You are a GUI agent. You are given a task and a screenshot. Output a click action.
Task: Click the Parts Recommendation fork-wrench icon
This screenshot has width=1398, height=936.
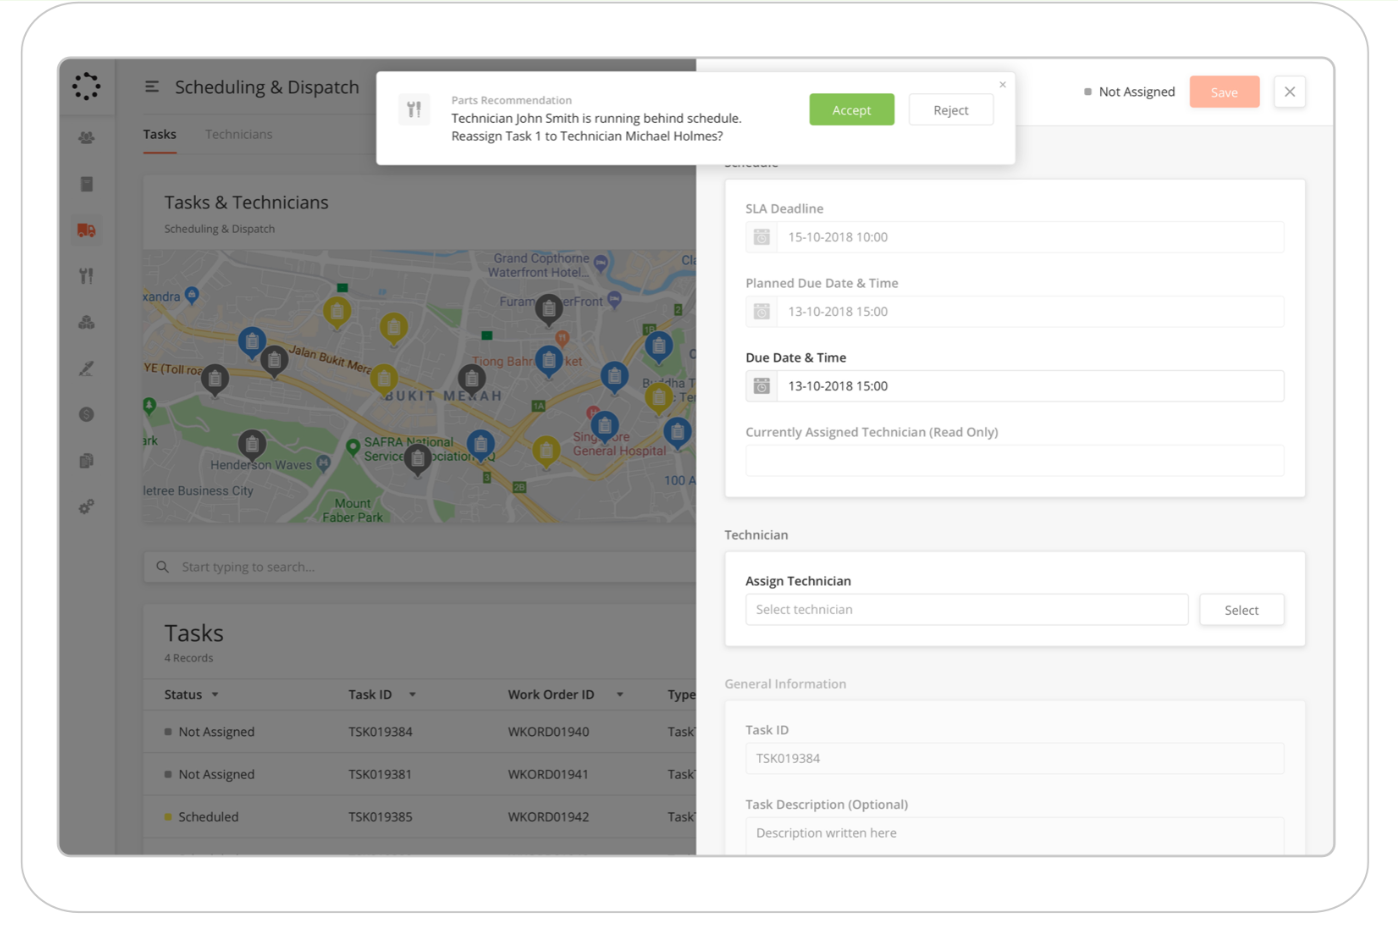414,109
